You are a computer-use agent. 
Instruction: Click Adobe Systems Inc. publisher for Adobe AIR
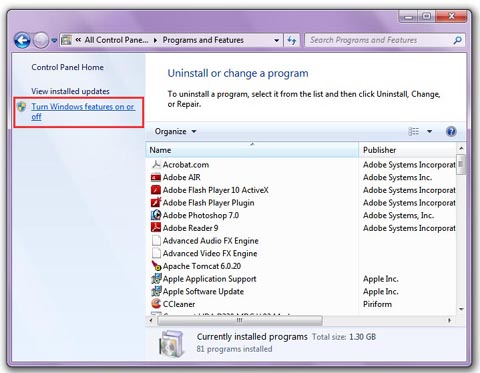point(397,177)
